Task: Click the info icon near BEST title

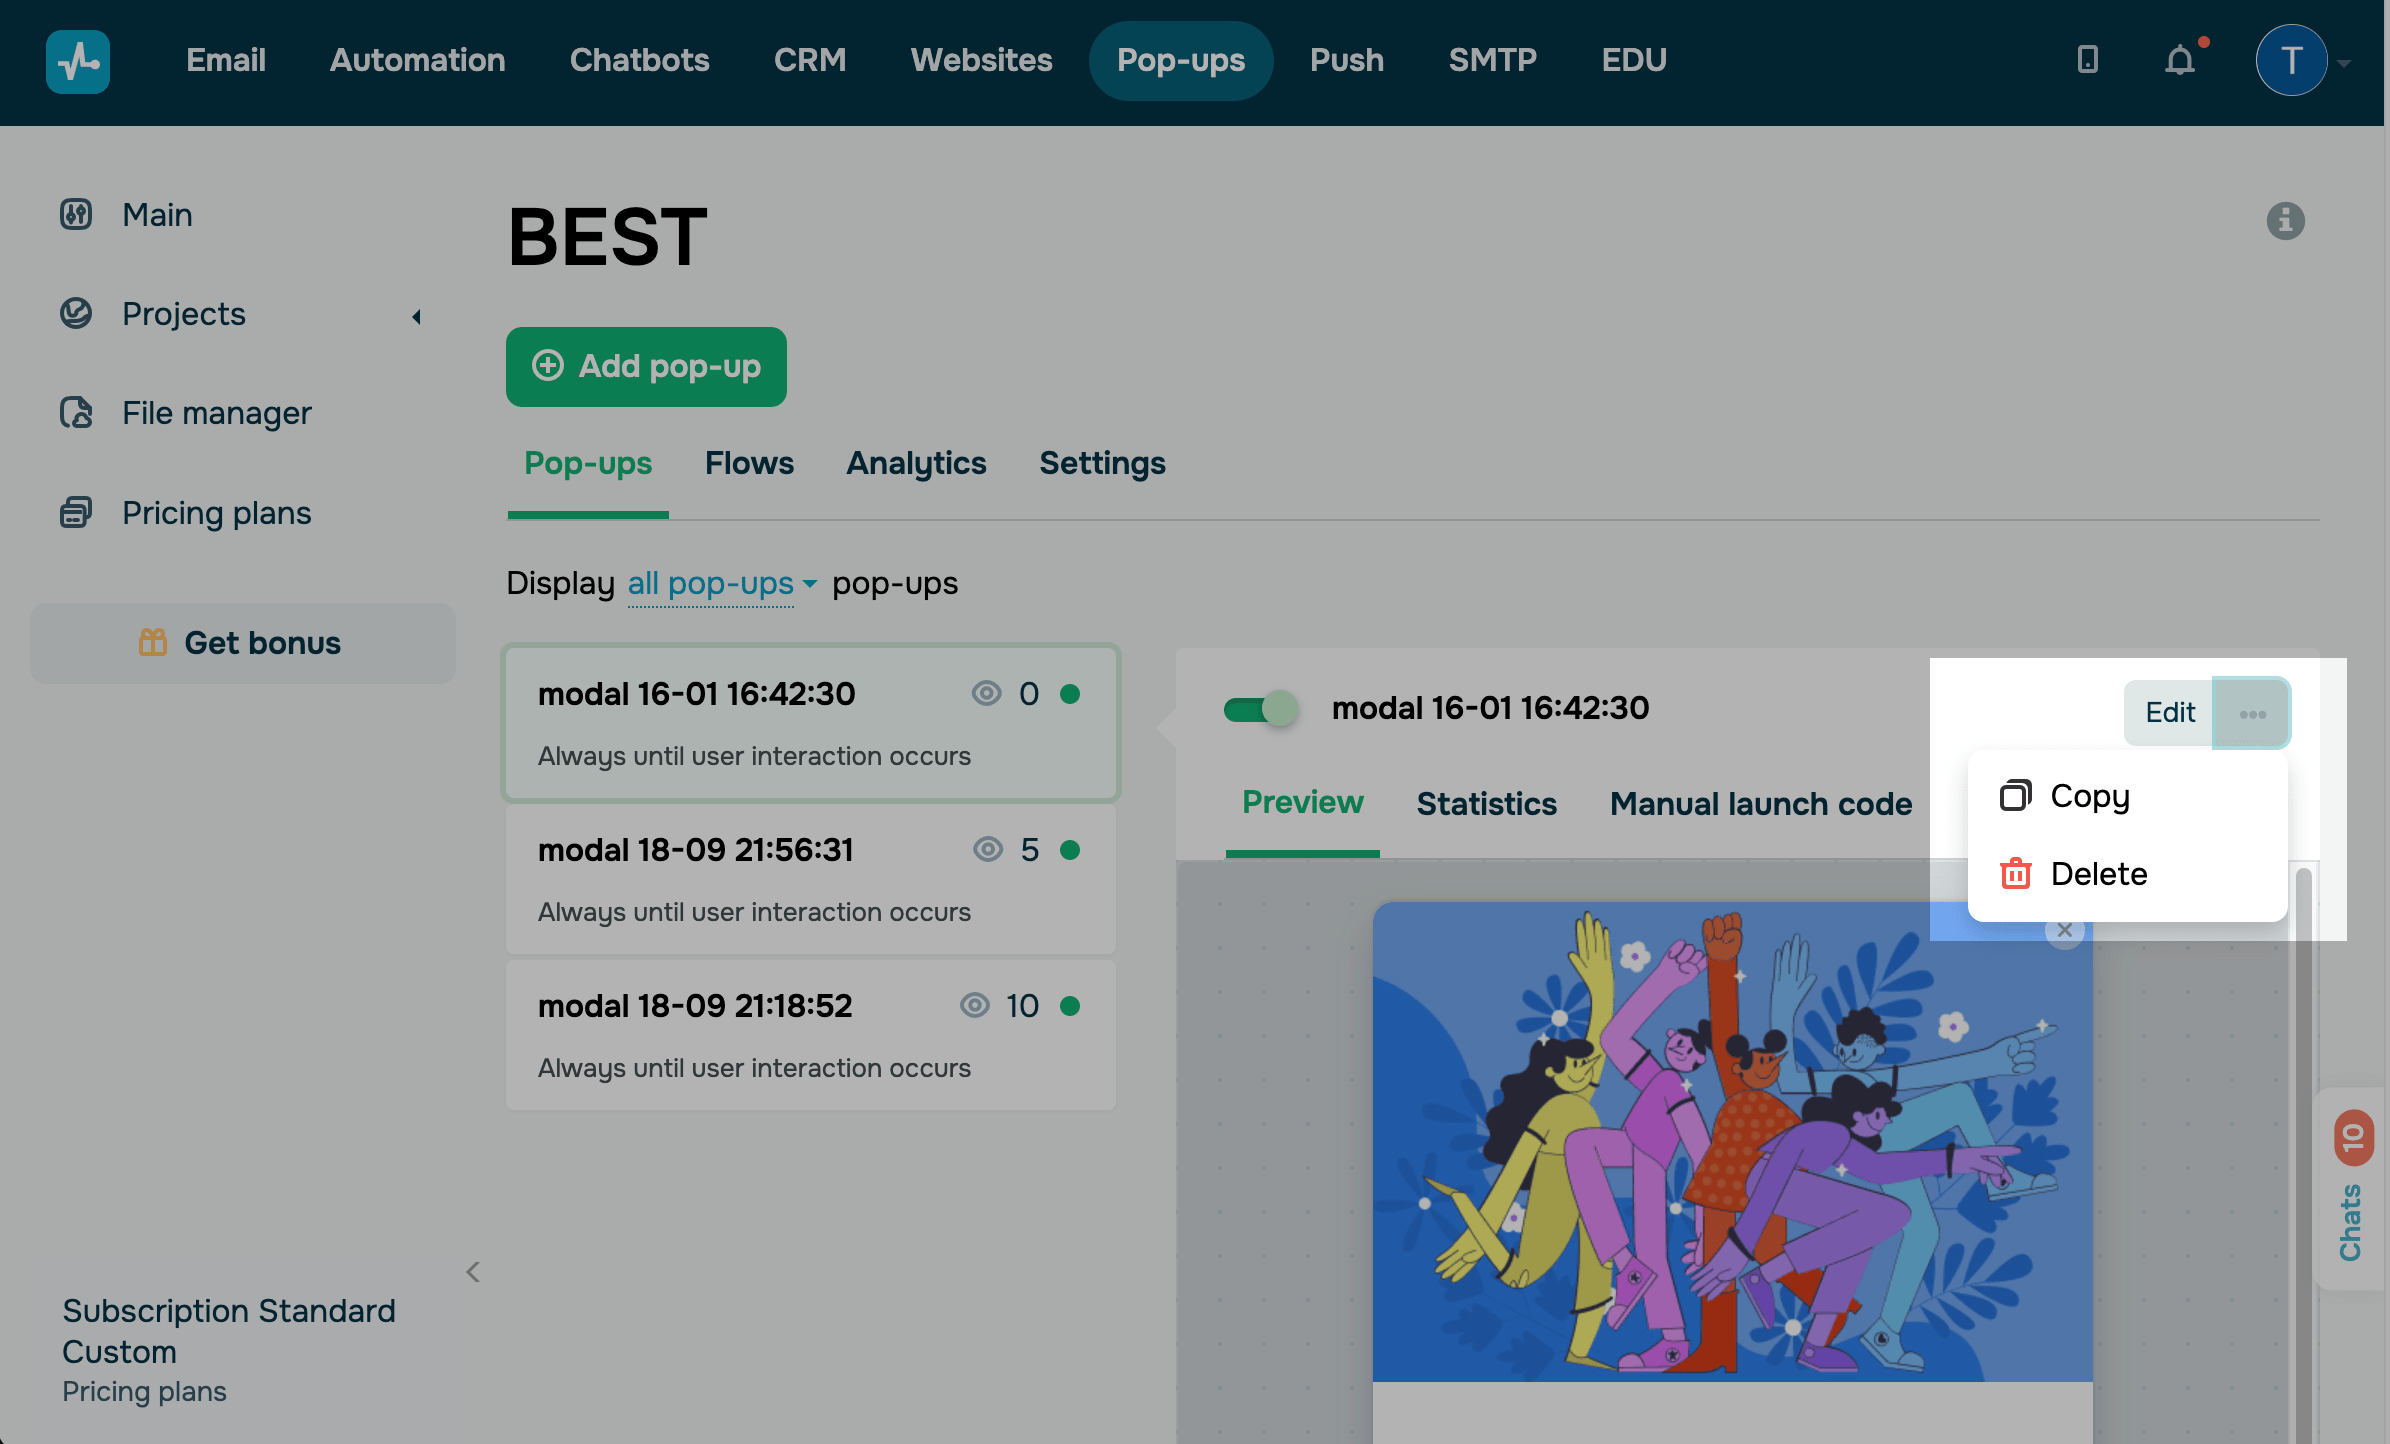Action: [2287, 222]
